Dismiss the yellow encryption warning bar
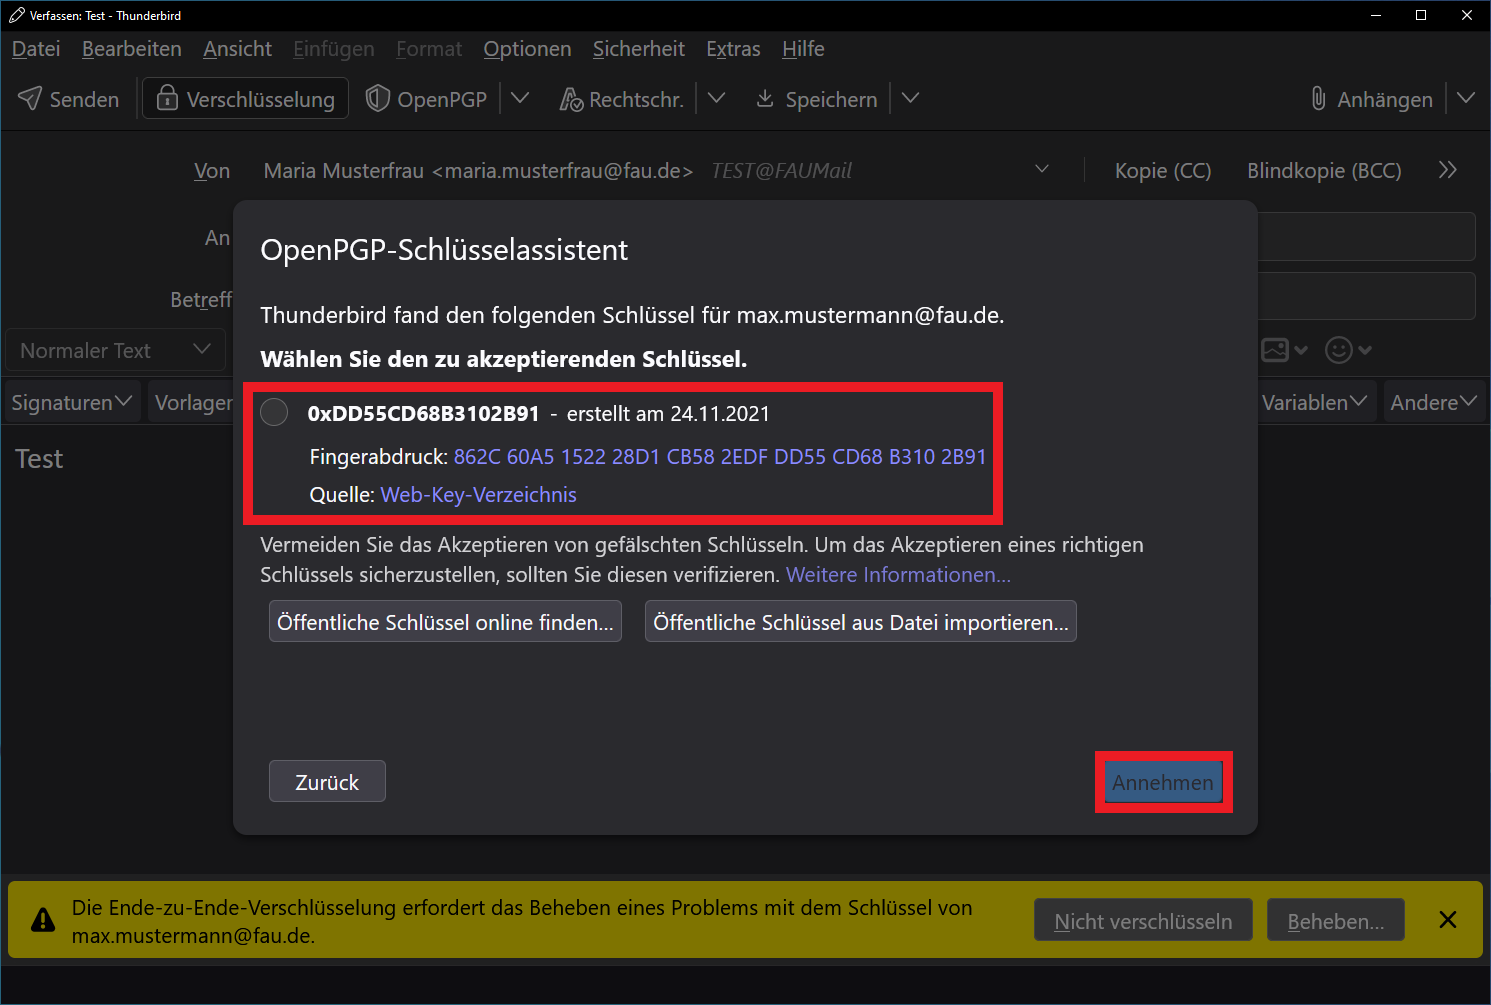The image size is (1491, 1005). coord(1447,920)
